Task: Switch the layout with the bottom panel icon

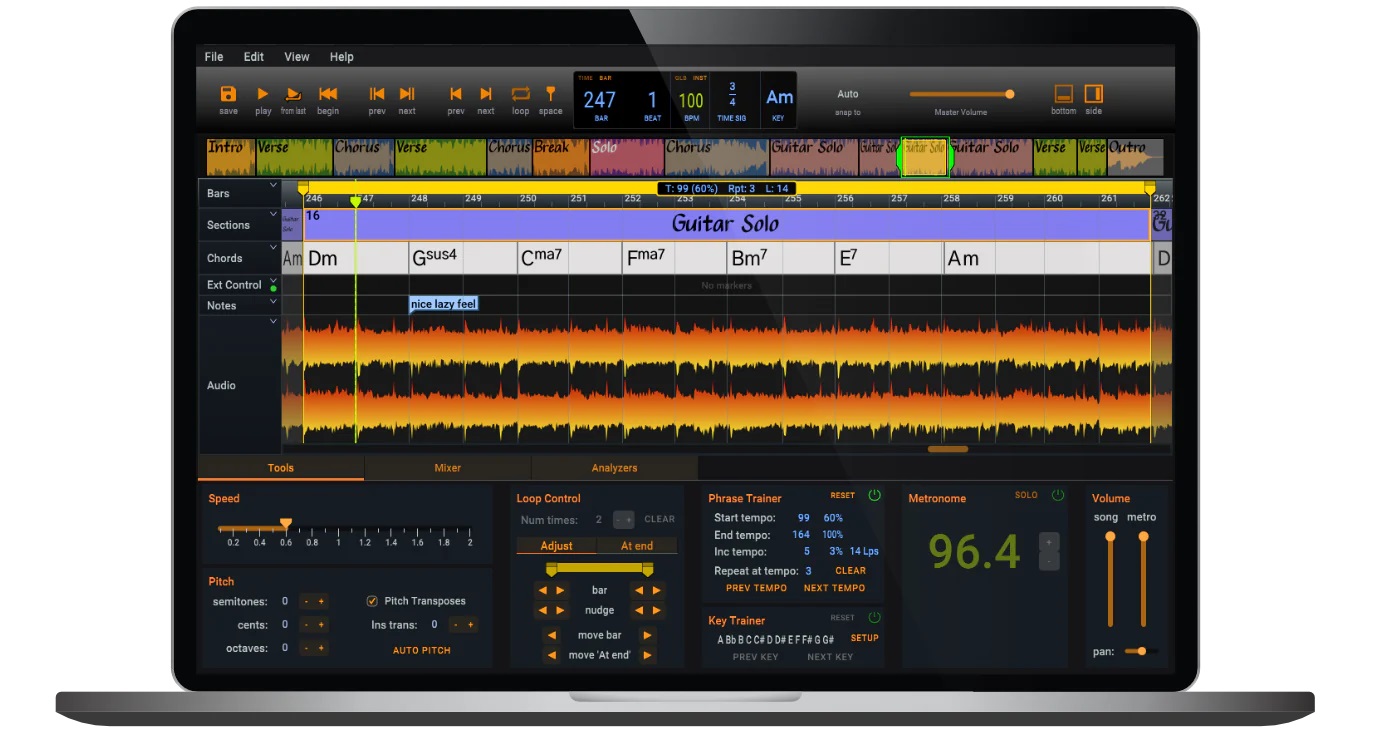Action: coord(1064,93)
